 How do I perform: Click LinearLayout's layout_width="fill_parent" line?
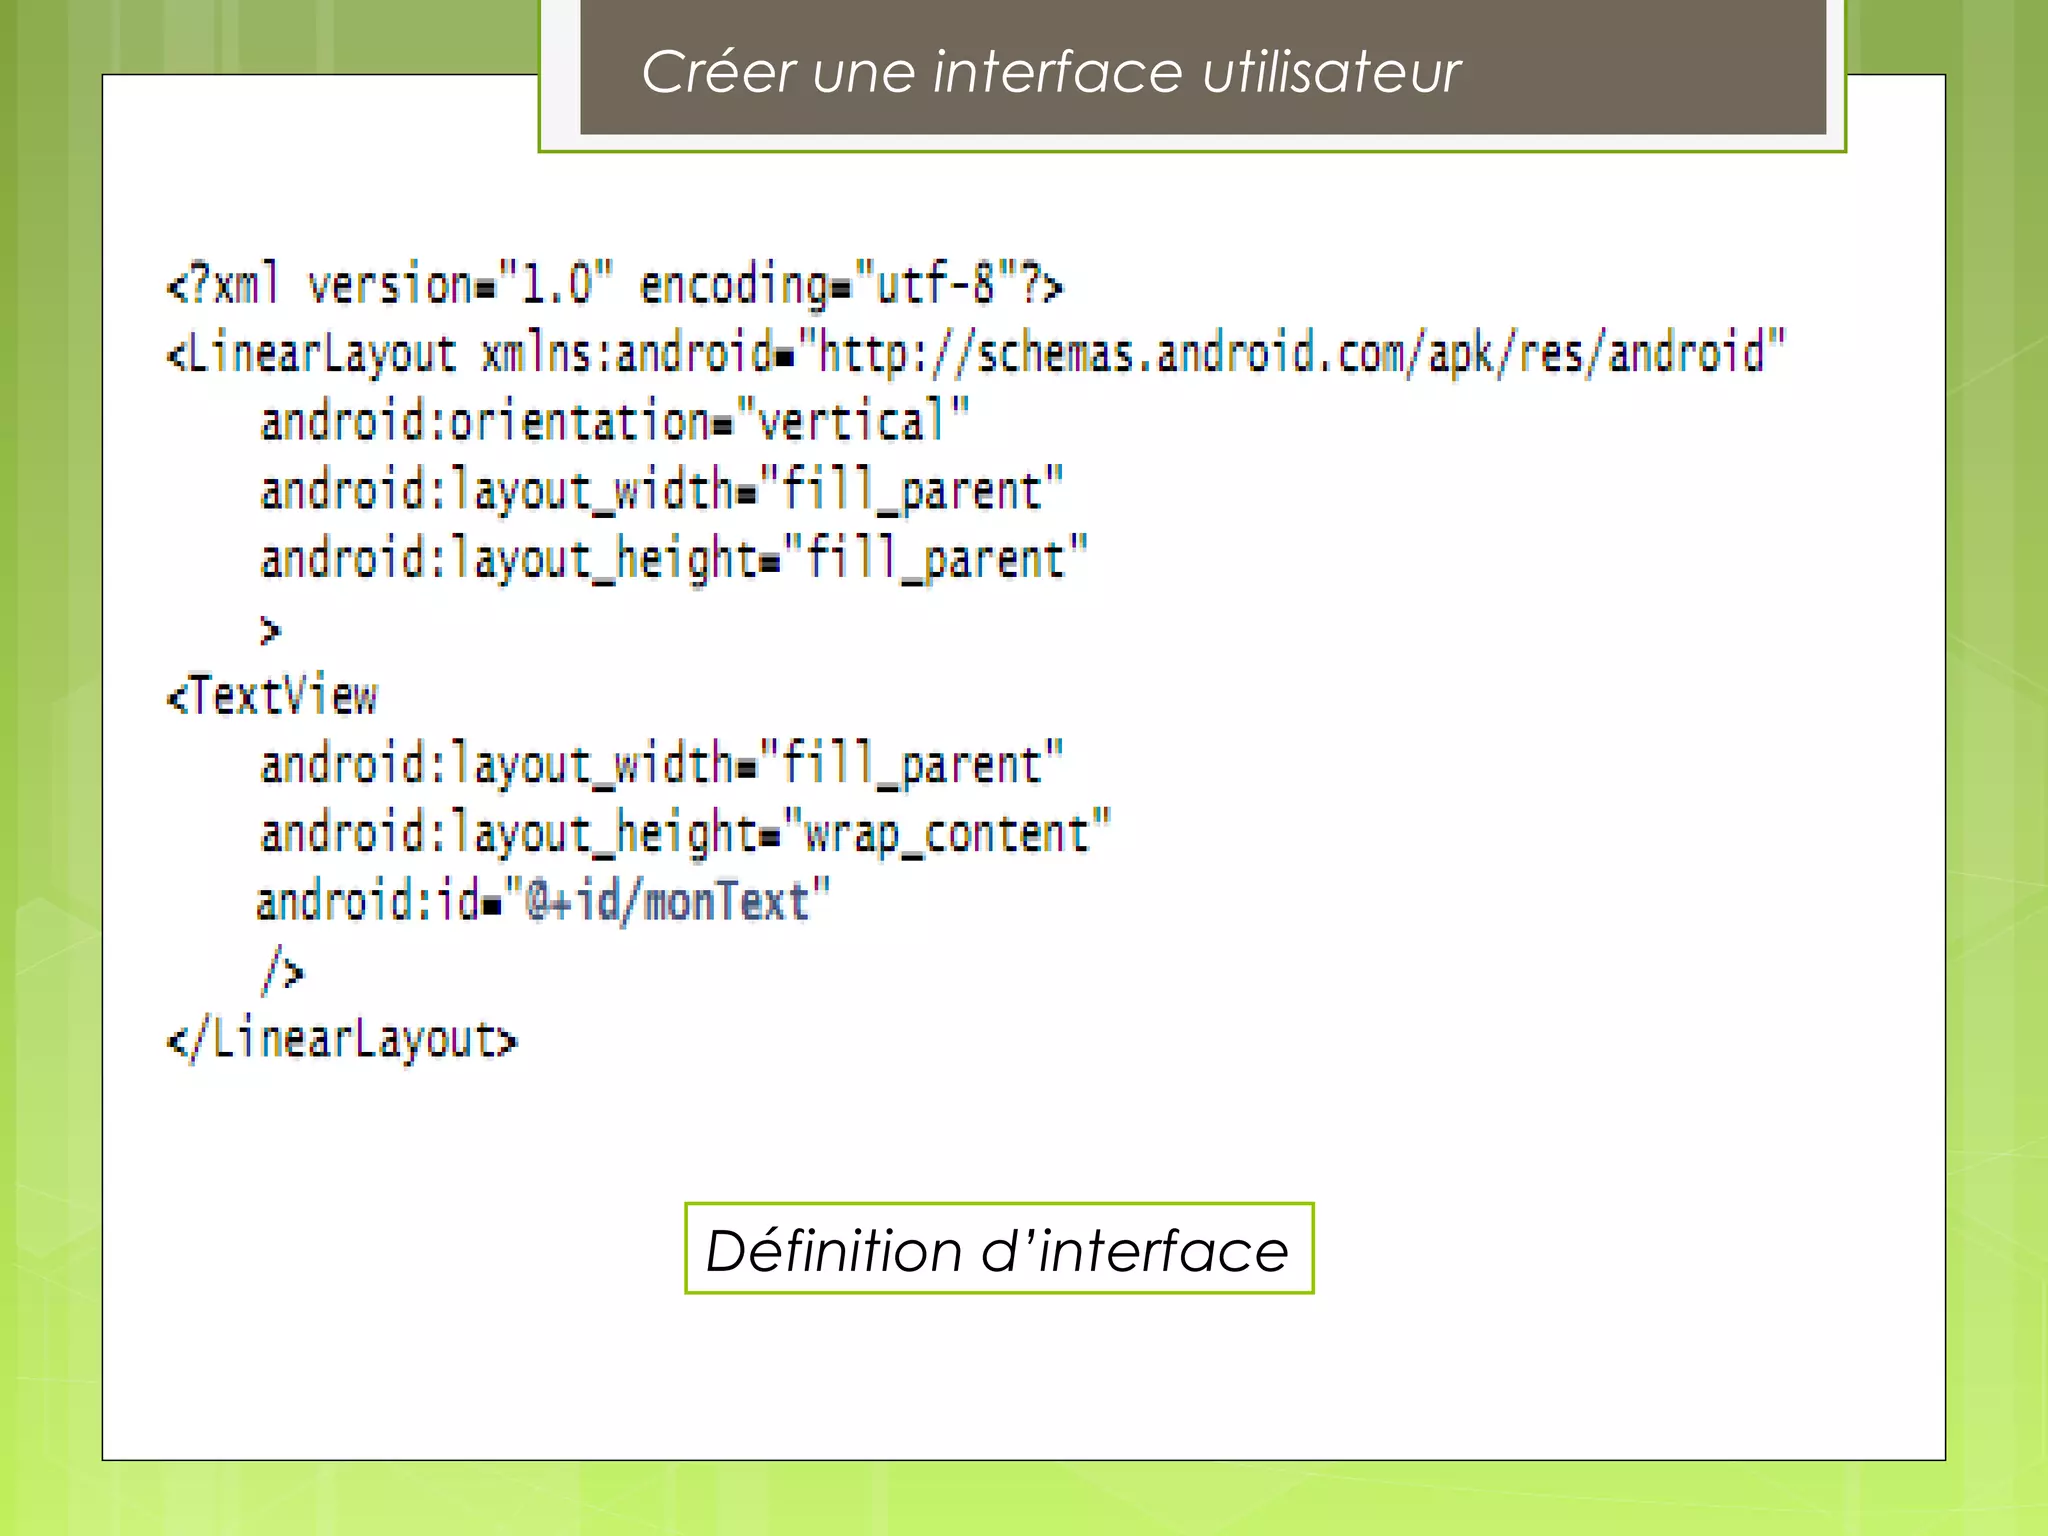click(x=662, y=491)
